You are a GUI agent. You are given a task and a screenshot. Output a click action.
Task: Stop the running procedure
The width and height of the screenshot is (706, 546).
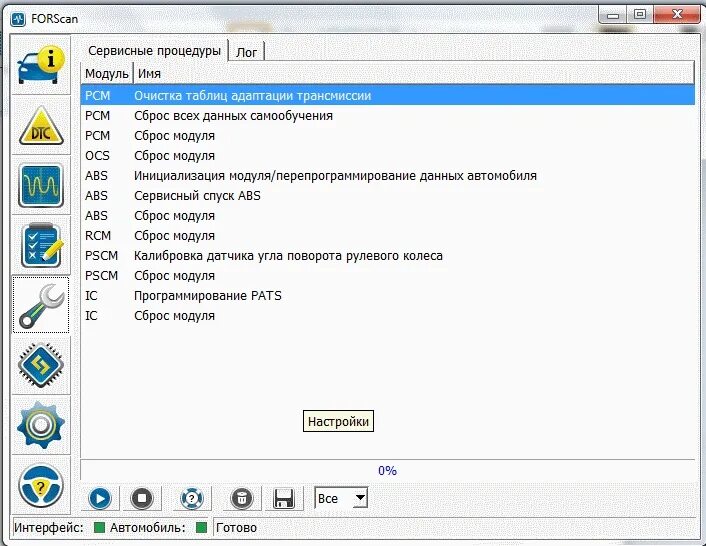coord(142,498)
